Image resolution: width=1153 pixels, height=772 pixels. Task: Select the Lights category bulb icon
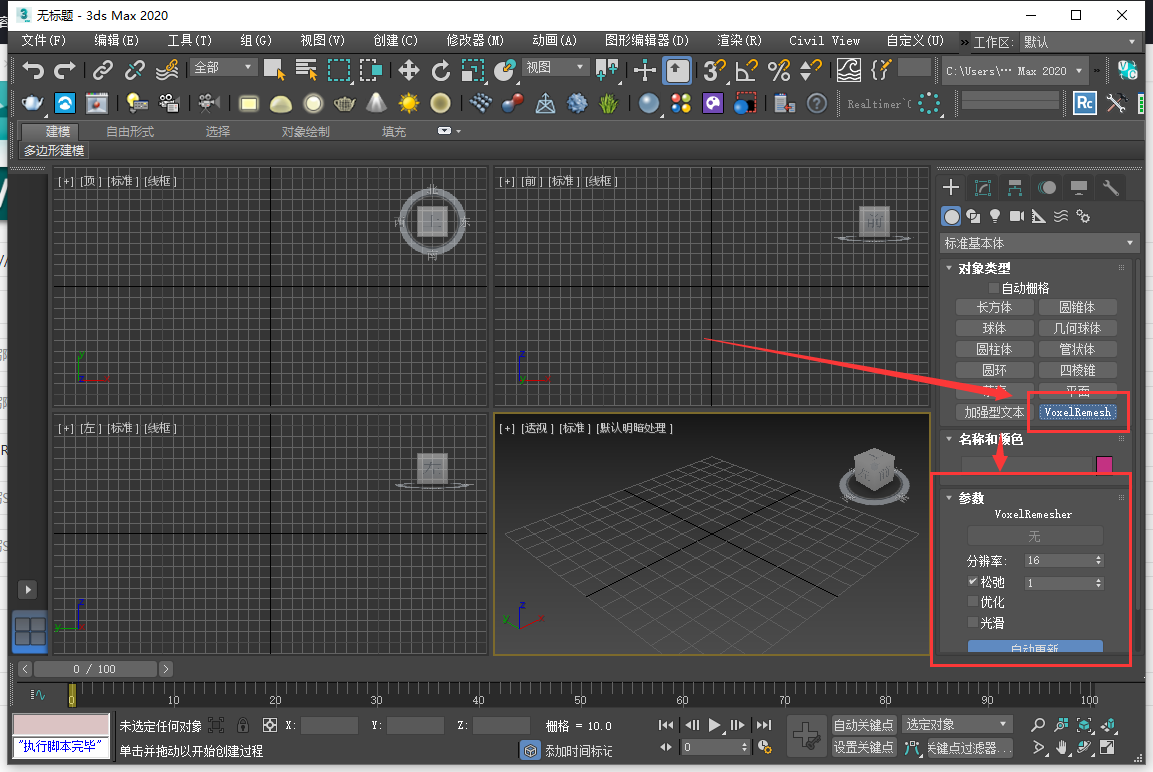click(x=995, y=216)
